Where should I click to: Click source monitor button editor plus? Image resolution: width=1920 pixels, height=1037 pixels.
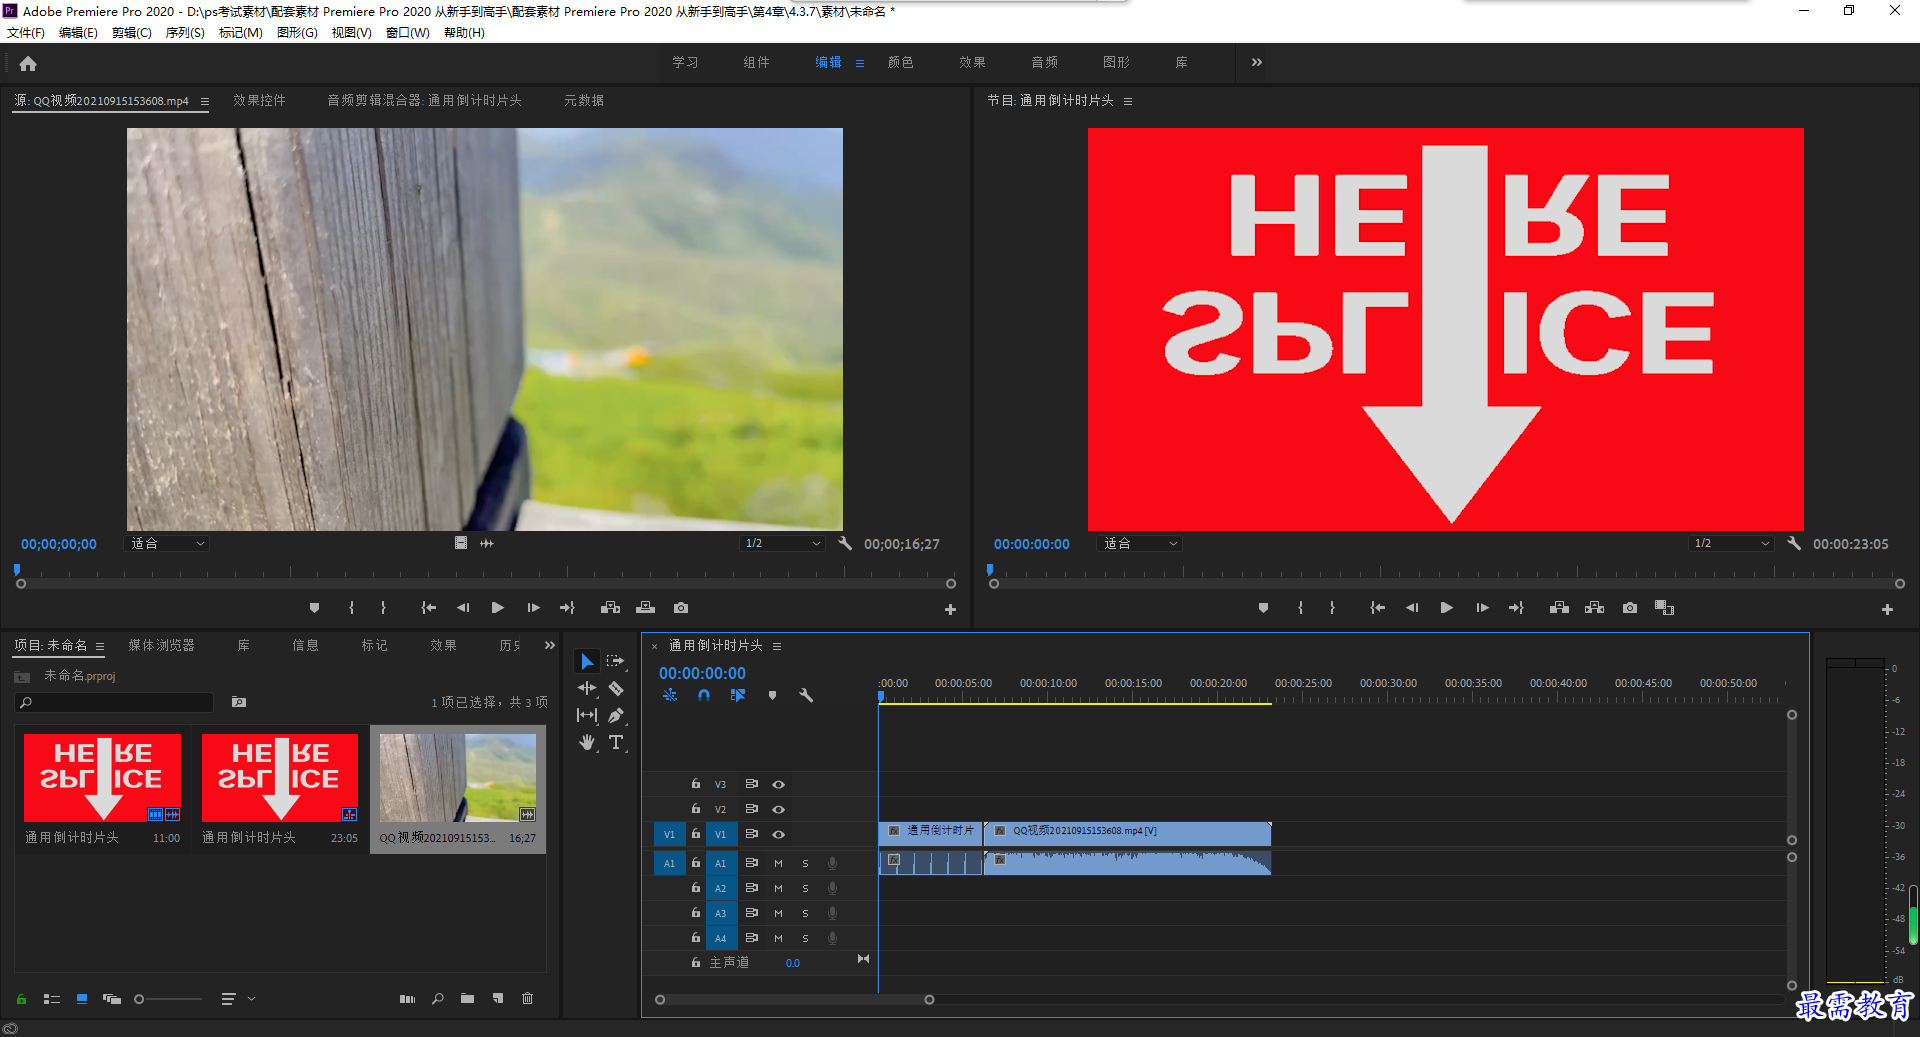tap(950, 609)
